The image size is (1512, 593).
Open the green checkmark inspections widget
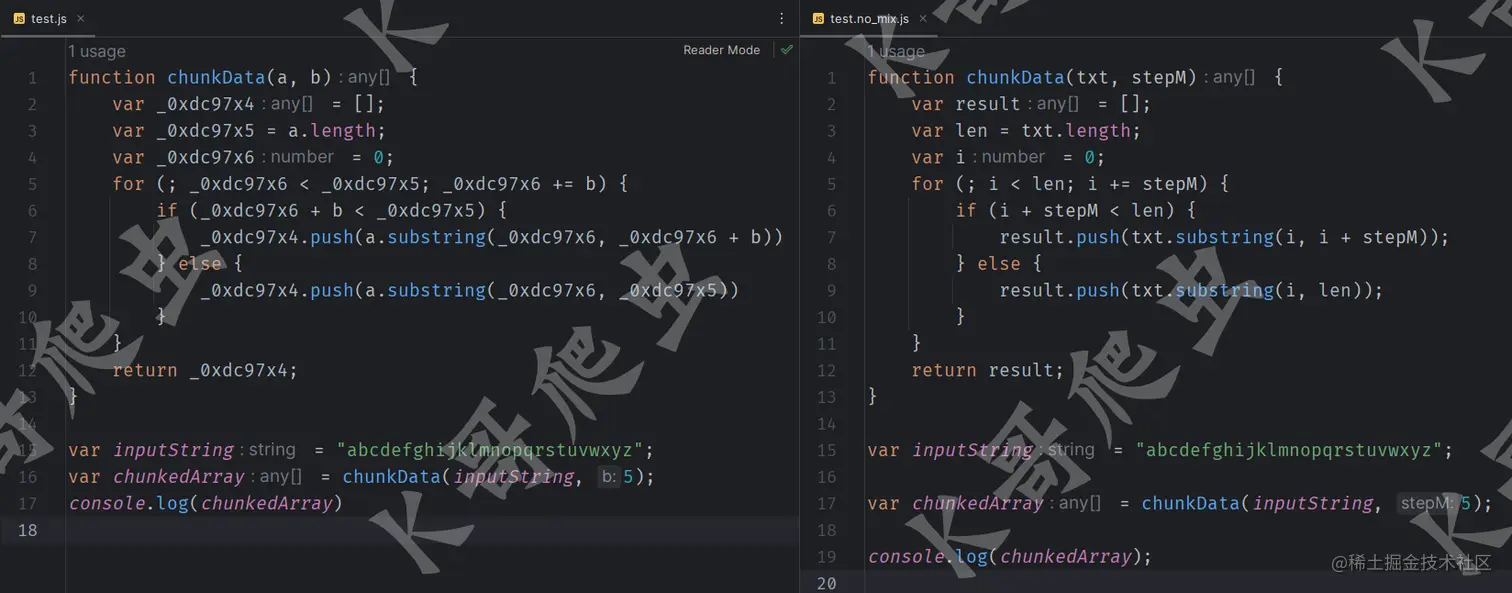pyautogui.click(x=787, y=50)
